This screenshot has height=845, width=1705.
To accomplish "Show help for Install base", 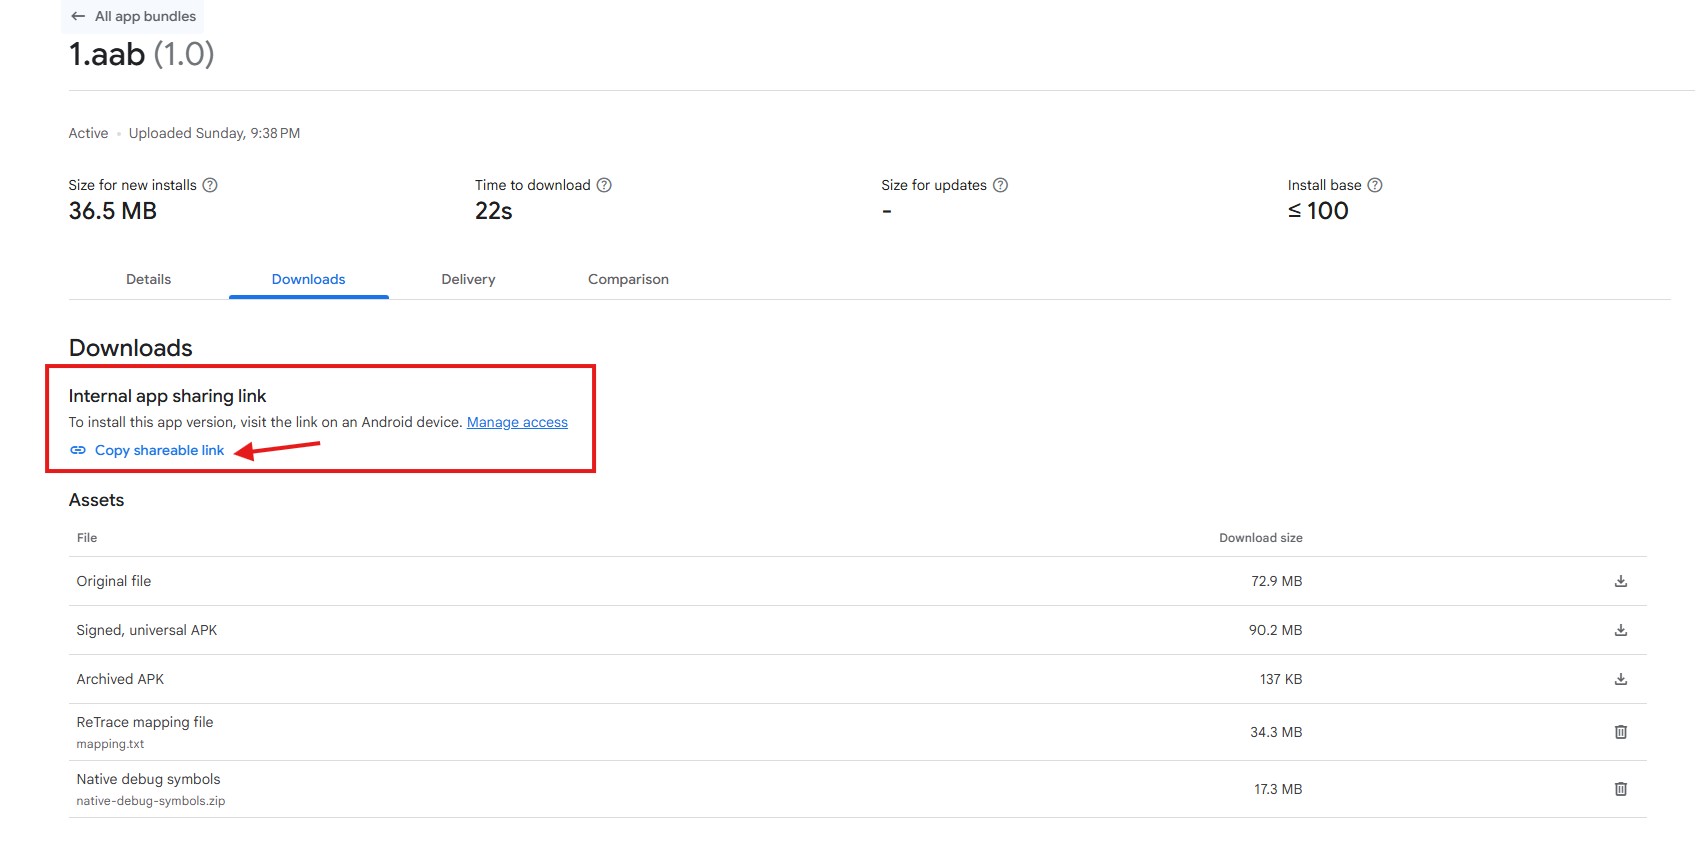I will point(1375,185).
